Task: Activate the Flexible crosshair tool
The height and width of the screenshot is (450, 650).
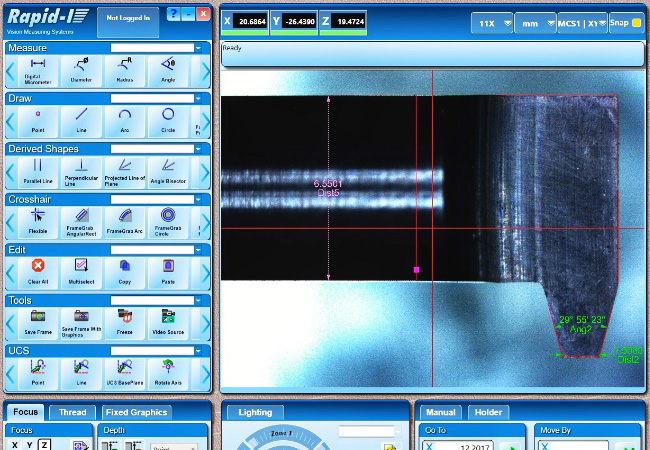Action: tap(38, 219)
